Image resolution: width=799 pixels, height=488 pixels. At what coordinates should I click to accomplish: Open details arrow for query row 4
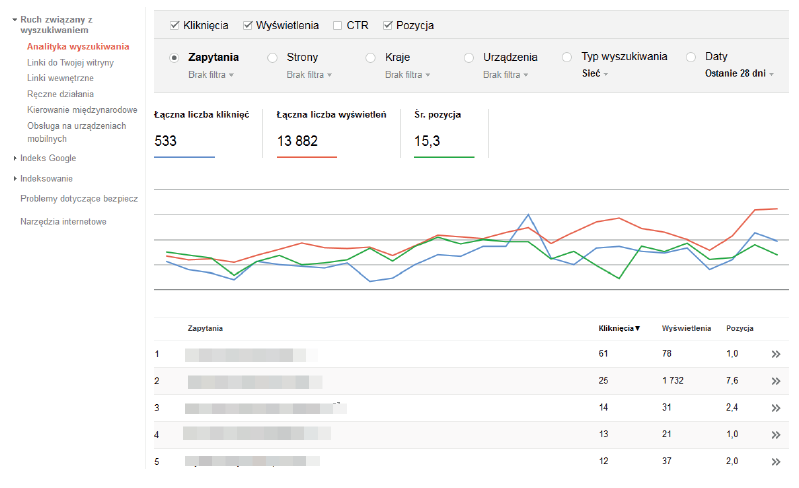775,435
